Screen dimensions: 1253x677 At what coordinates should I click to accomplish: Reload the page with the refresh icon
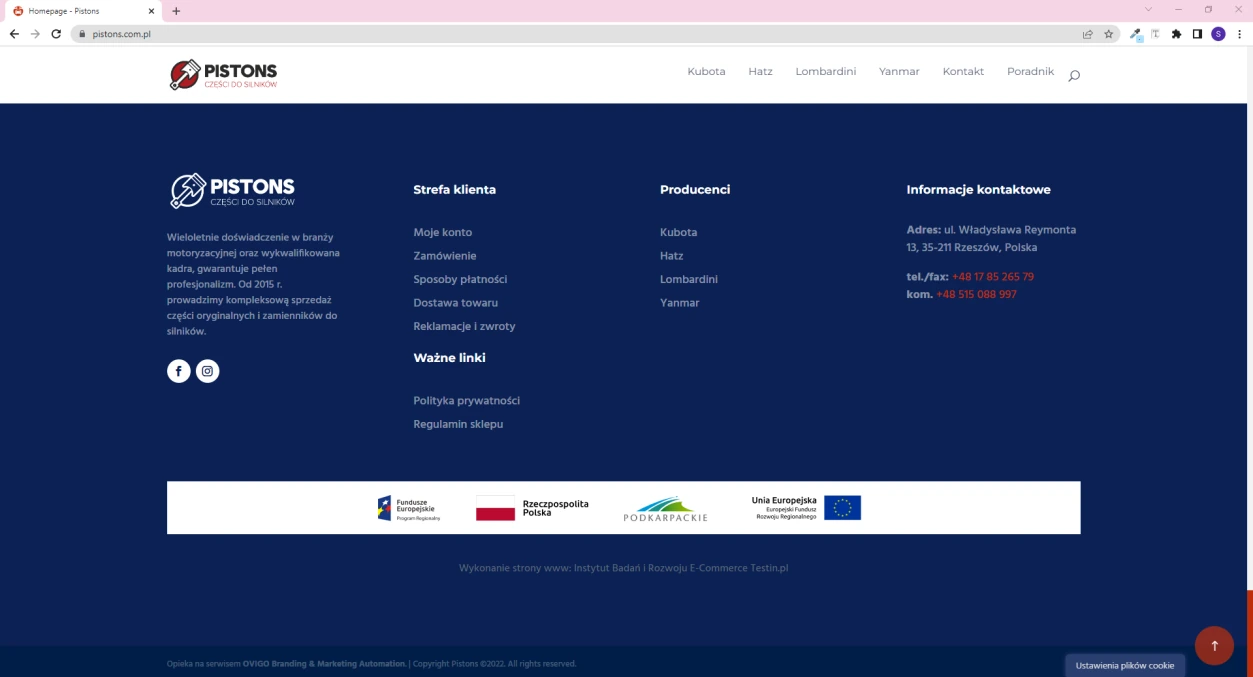[56, 34]
